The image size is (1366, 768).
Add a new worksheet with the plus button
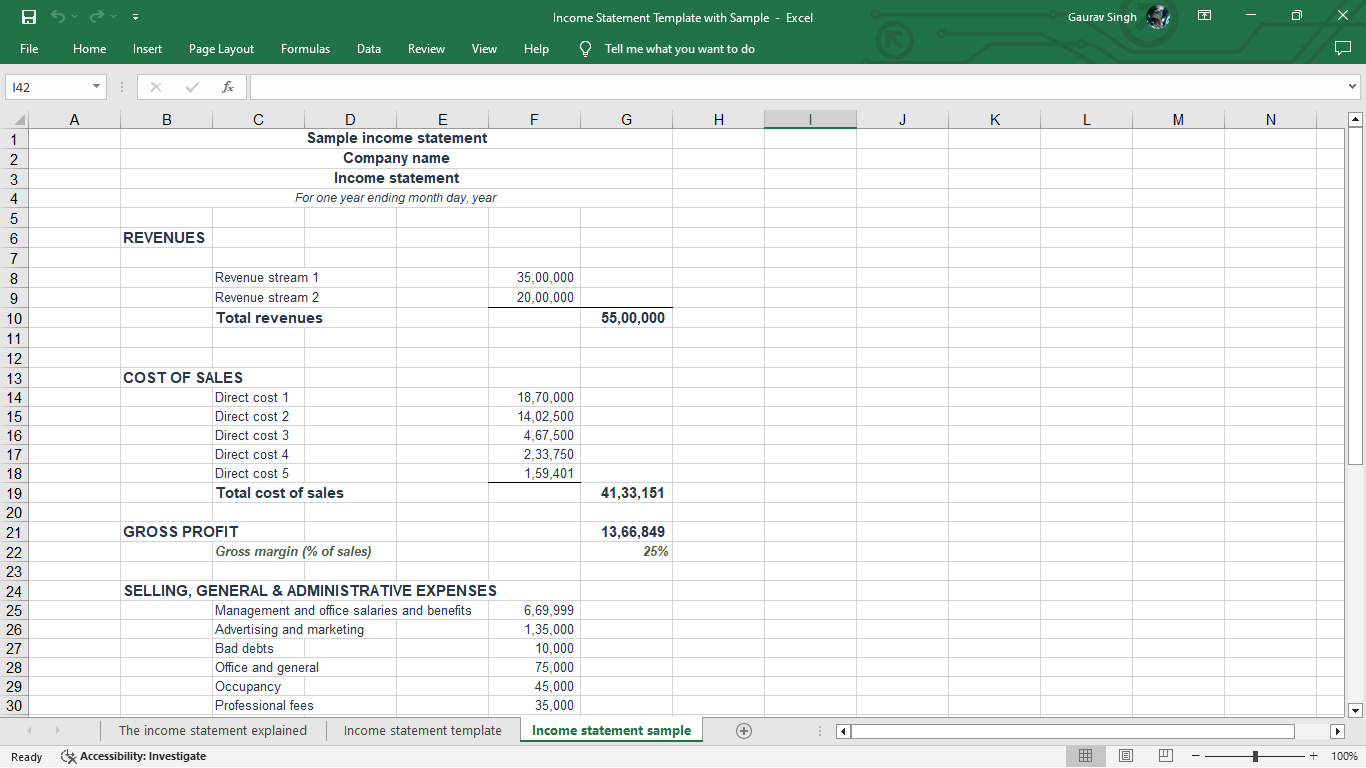pos(744,730)
